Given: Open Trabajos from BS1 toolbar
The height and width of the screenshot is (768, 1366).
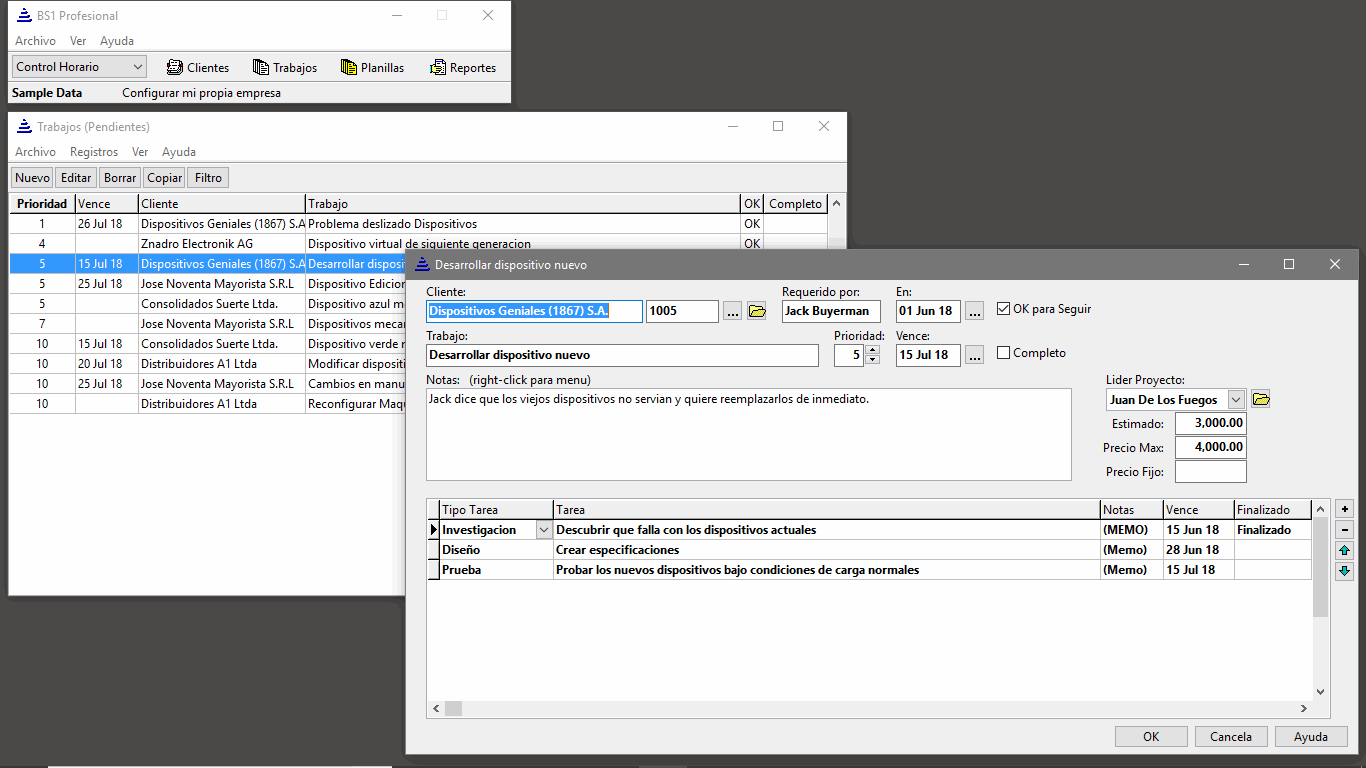Looking at the screenshot, I should click(285, 67).
